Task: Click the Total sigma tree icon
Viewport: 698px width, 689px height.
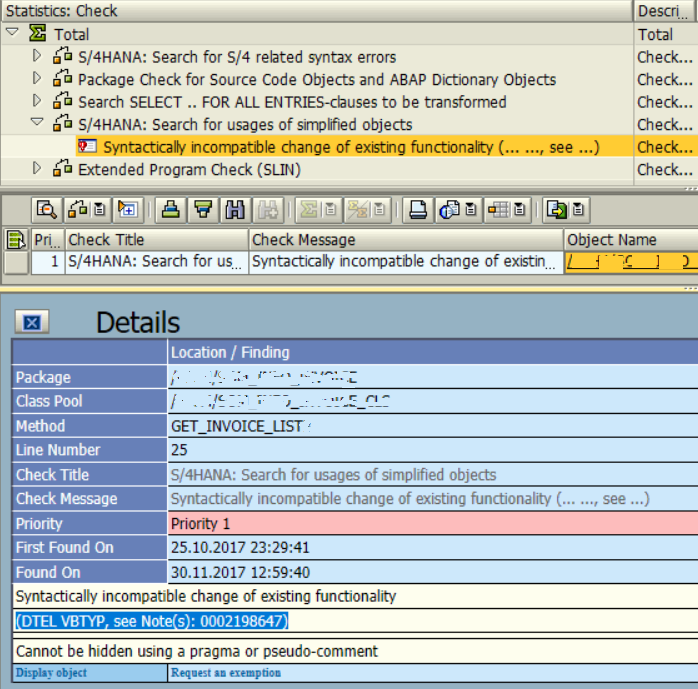Action: pos(37,33)
